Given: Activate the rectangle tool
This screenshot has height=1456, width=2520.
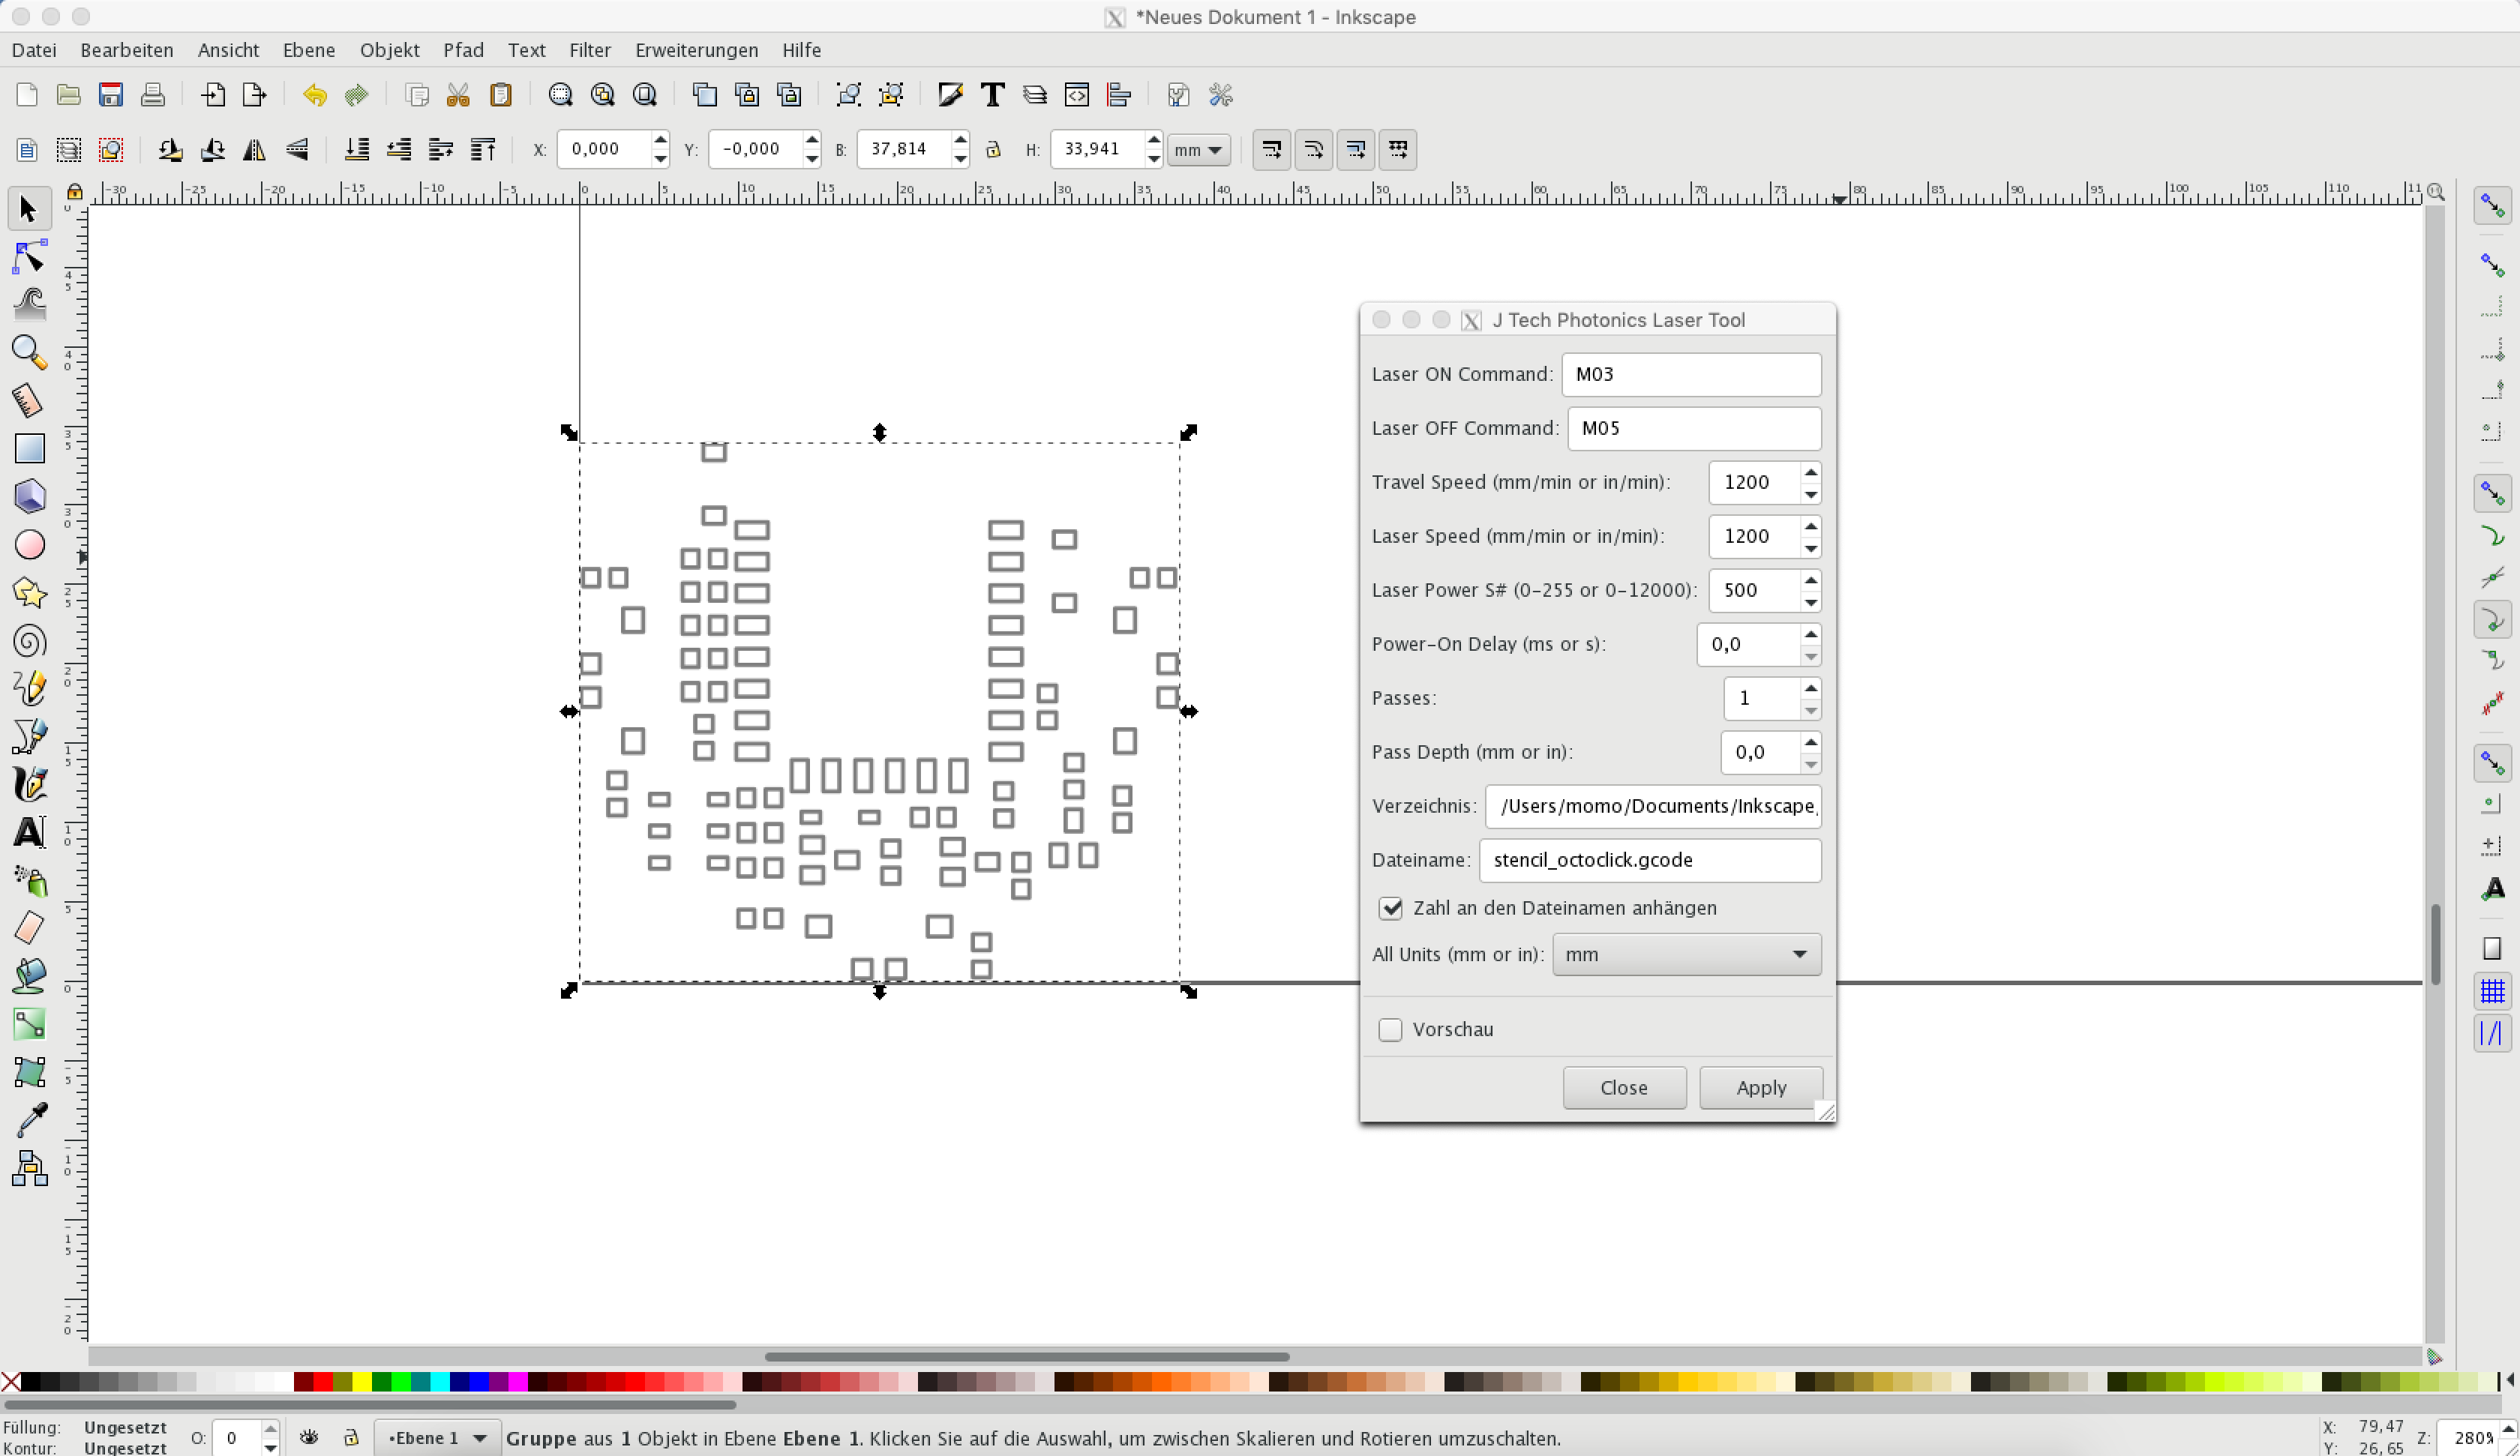Looking at the screenshot, I should [29, 448].
